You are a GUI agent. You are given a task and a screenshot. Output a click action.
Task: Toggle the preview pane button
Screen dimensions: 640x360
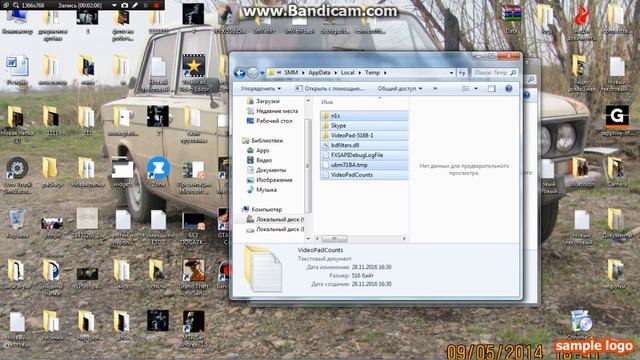(x=491, y=89)
